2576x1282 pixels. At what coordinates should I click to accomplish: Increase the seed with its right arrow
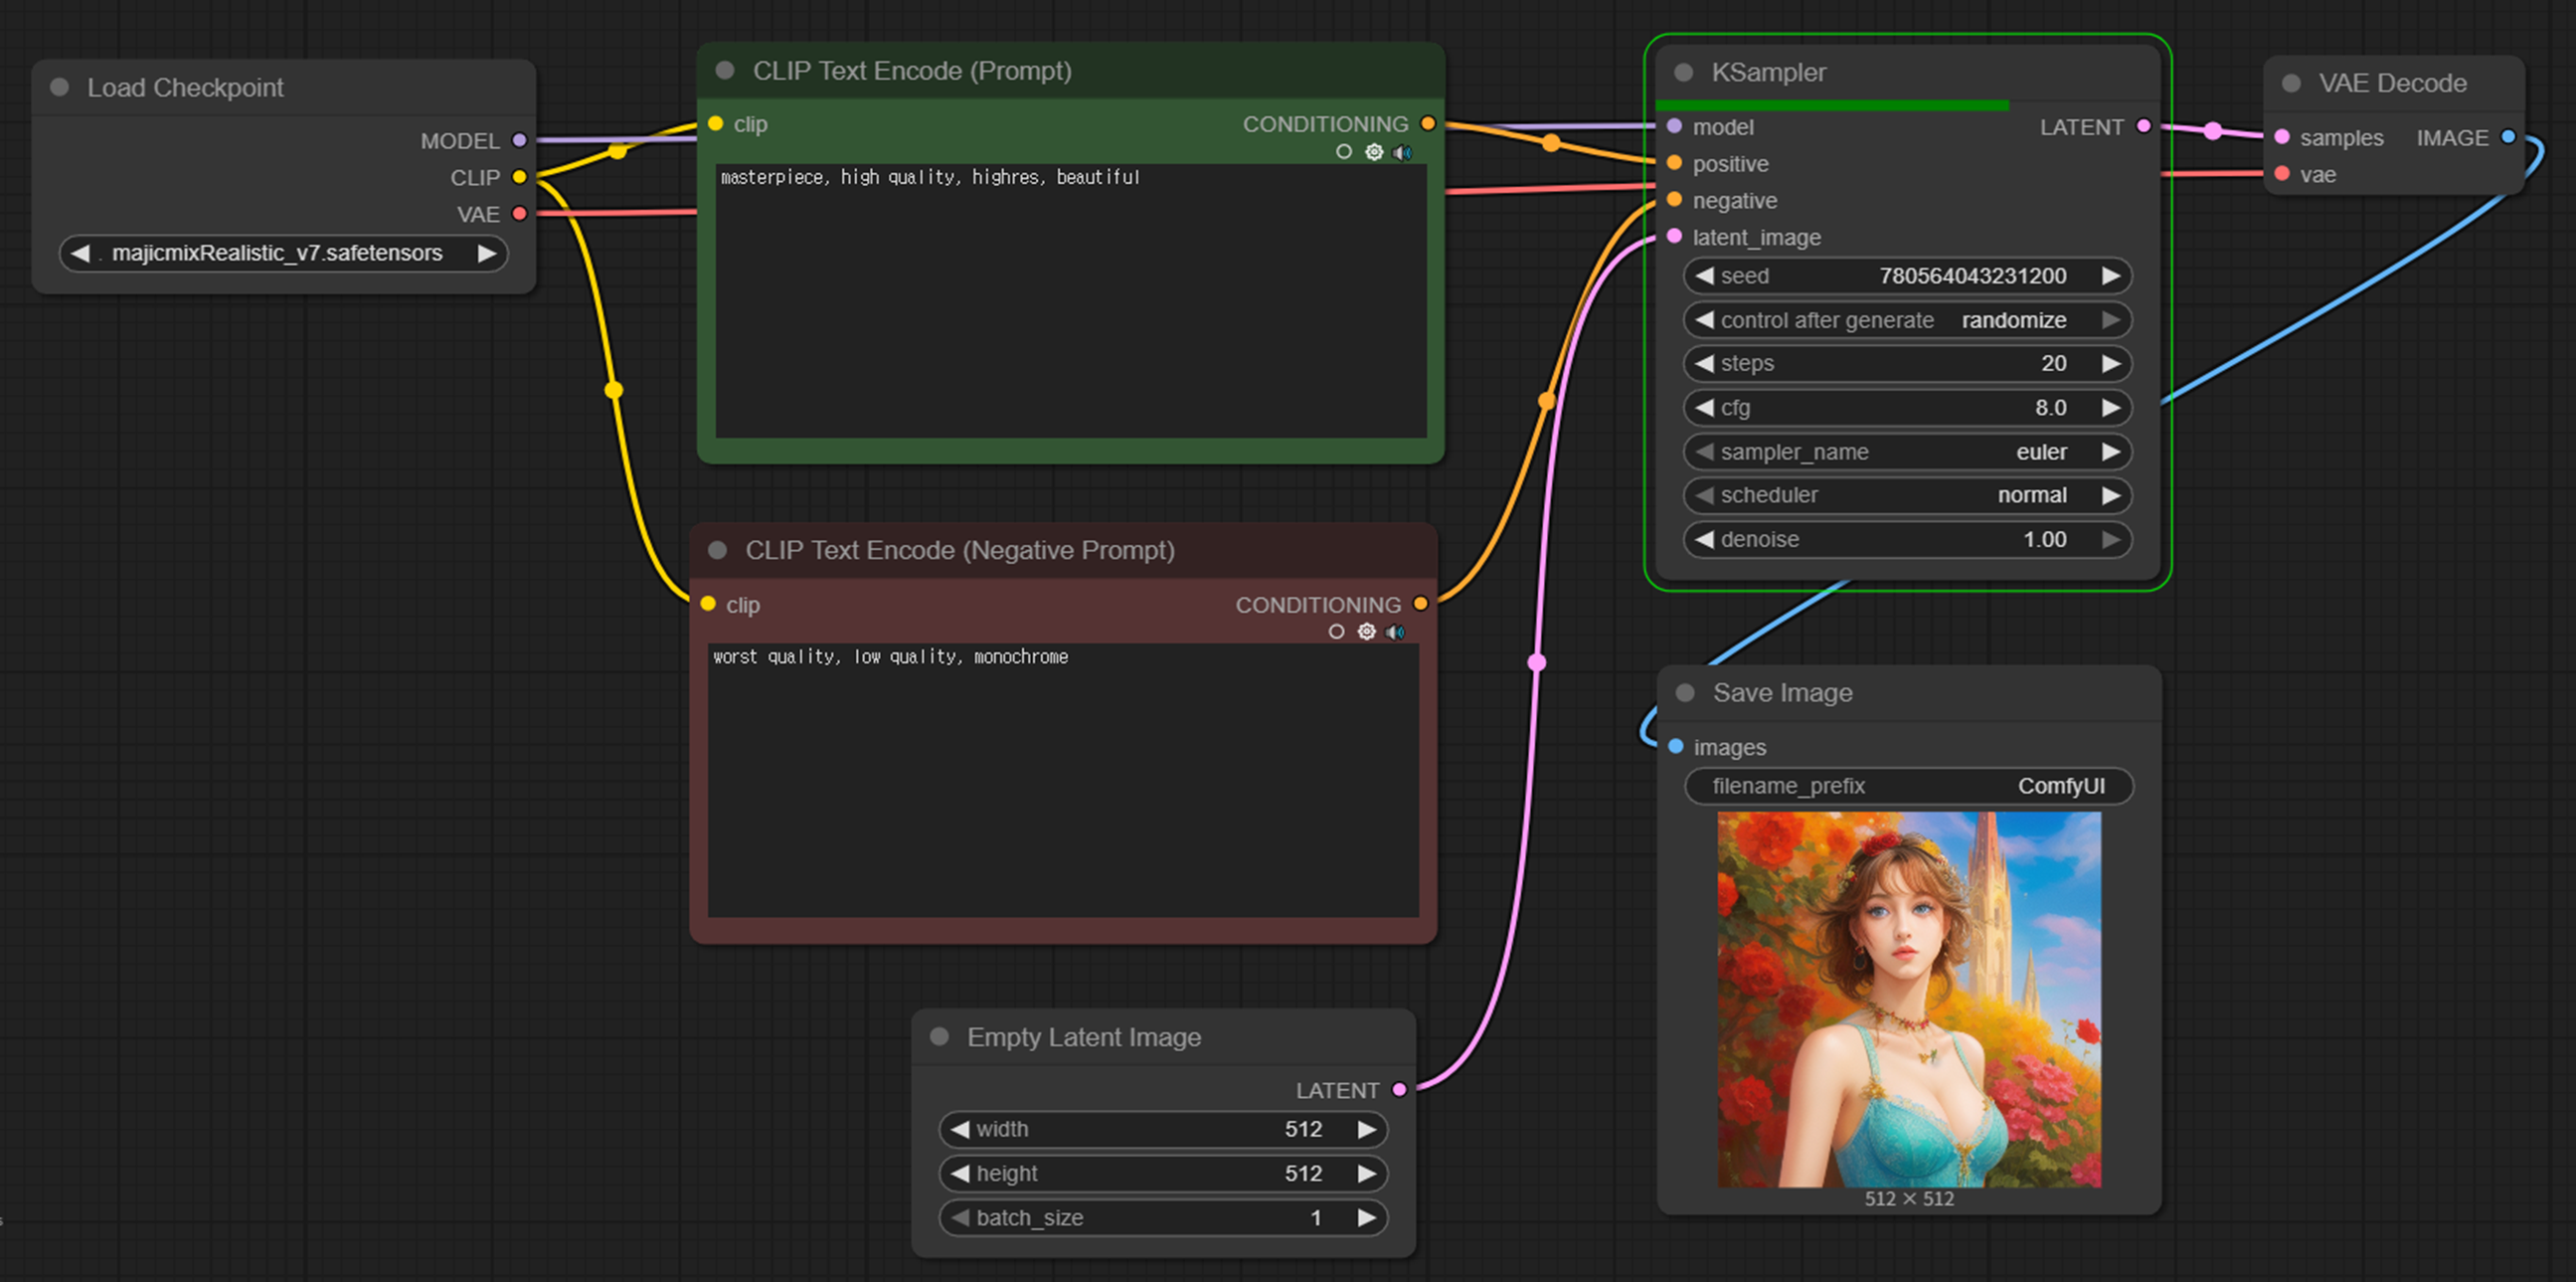coord(2110,276)
